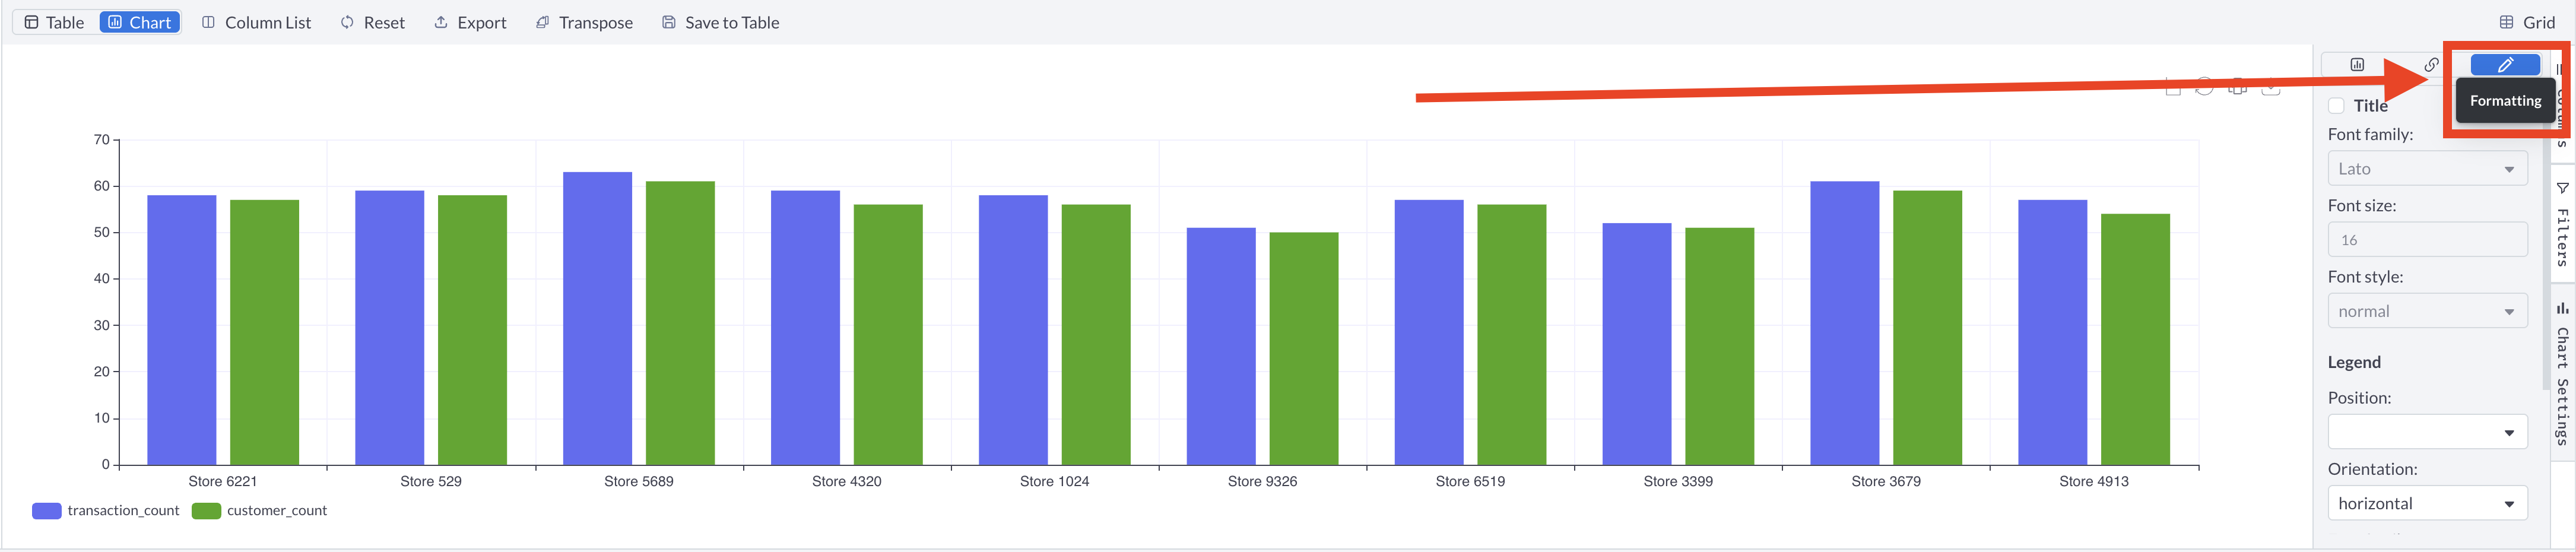Open the chart type icon tab
The height and width of the screenshot is (552, 2576).
[2357, 65]
